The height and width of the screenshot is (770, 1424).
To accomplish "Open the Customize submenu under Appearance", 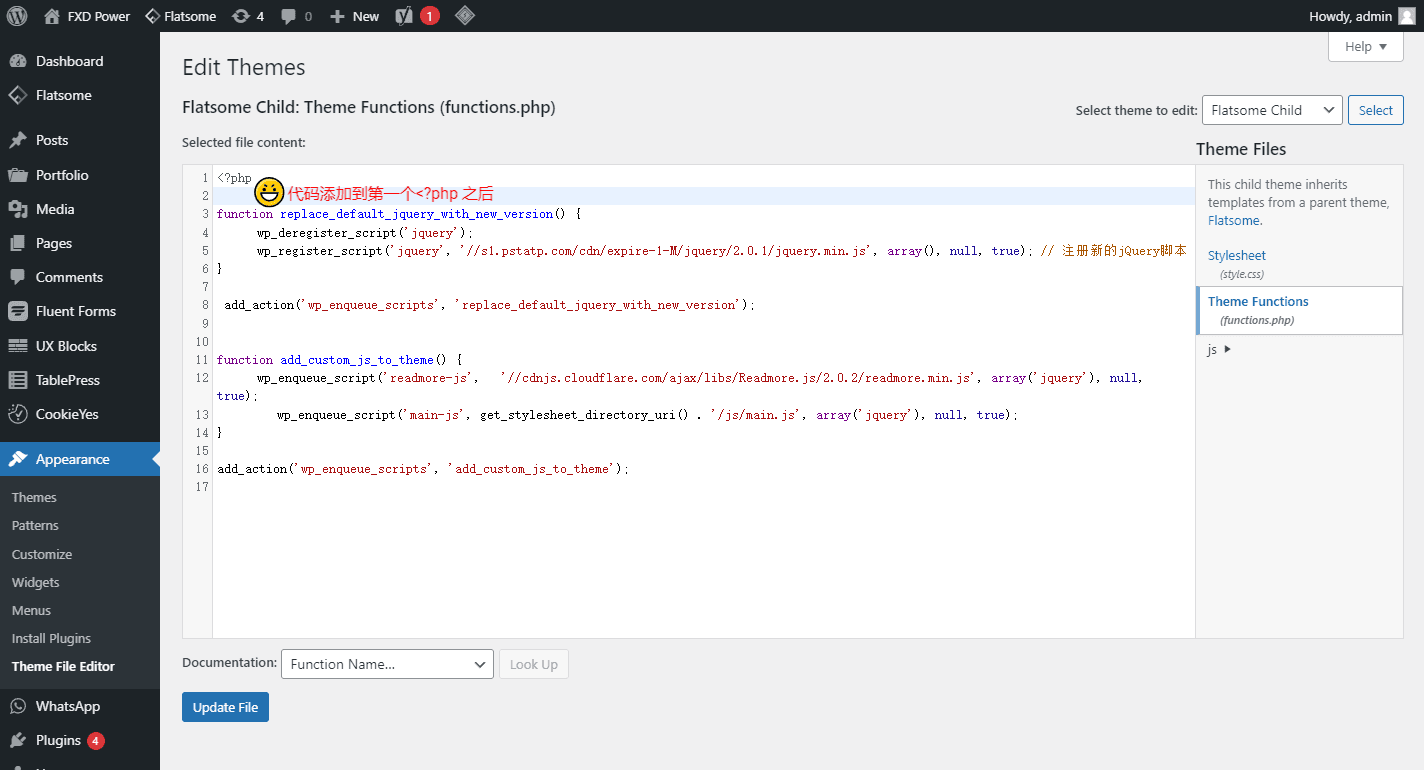I will coord(42,554).
